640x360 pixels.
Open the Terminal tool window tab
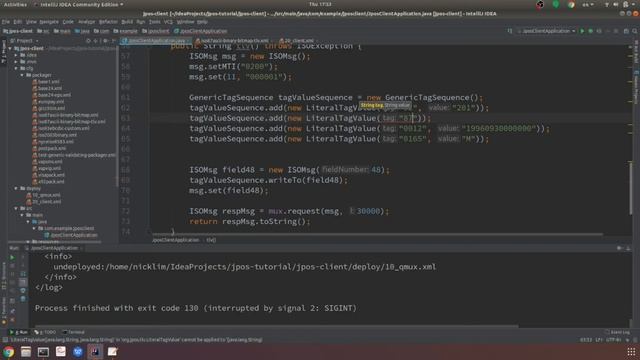[74, 332]
